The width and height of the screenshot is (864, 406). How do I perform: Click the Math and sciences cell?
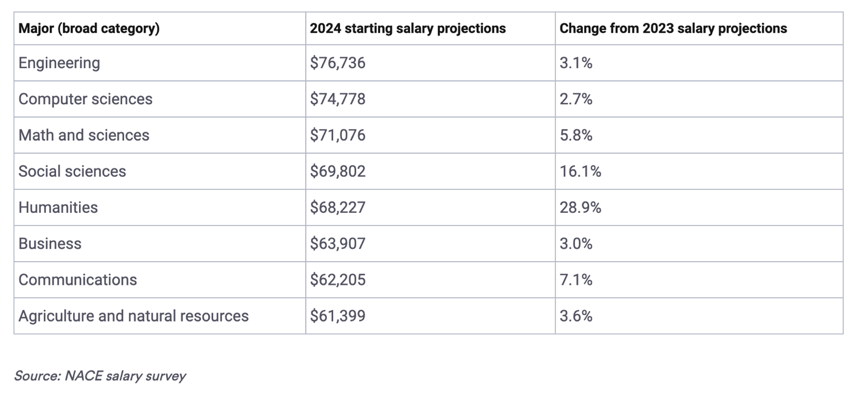[84, 135]
